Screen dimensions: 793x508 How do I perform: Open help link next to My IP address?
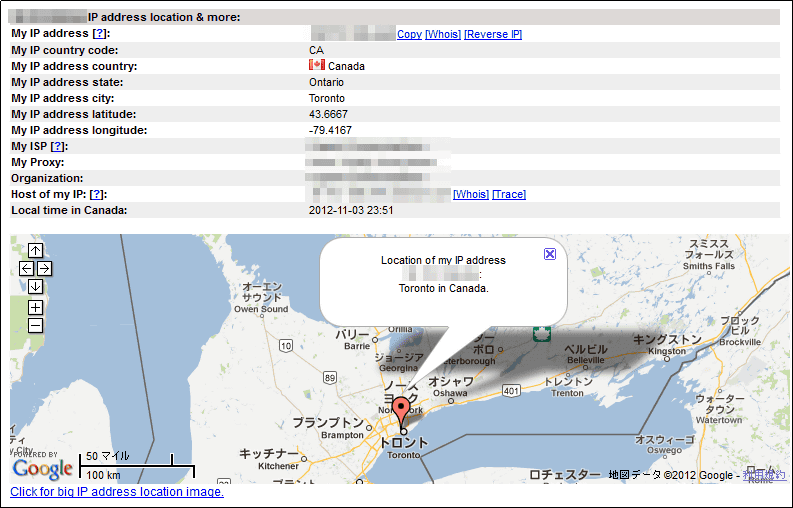pos(100,33)
